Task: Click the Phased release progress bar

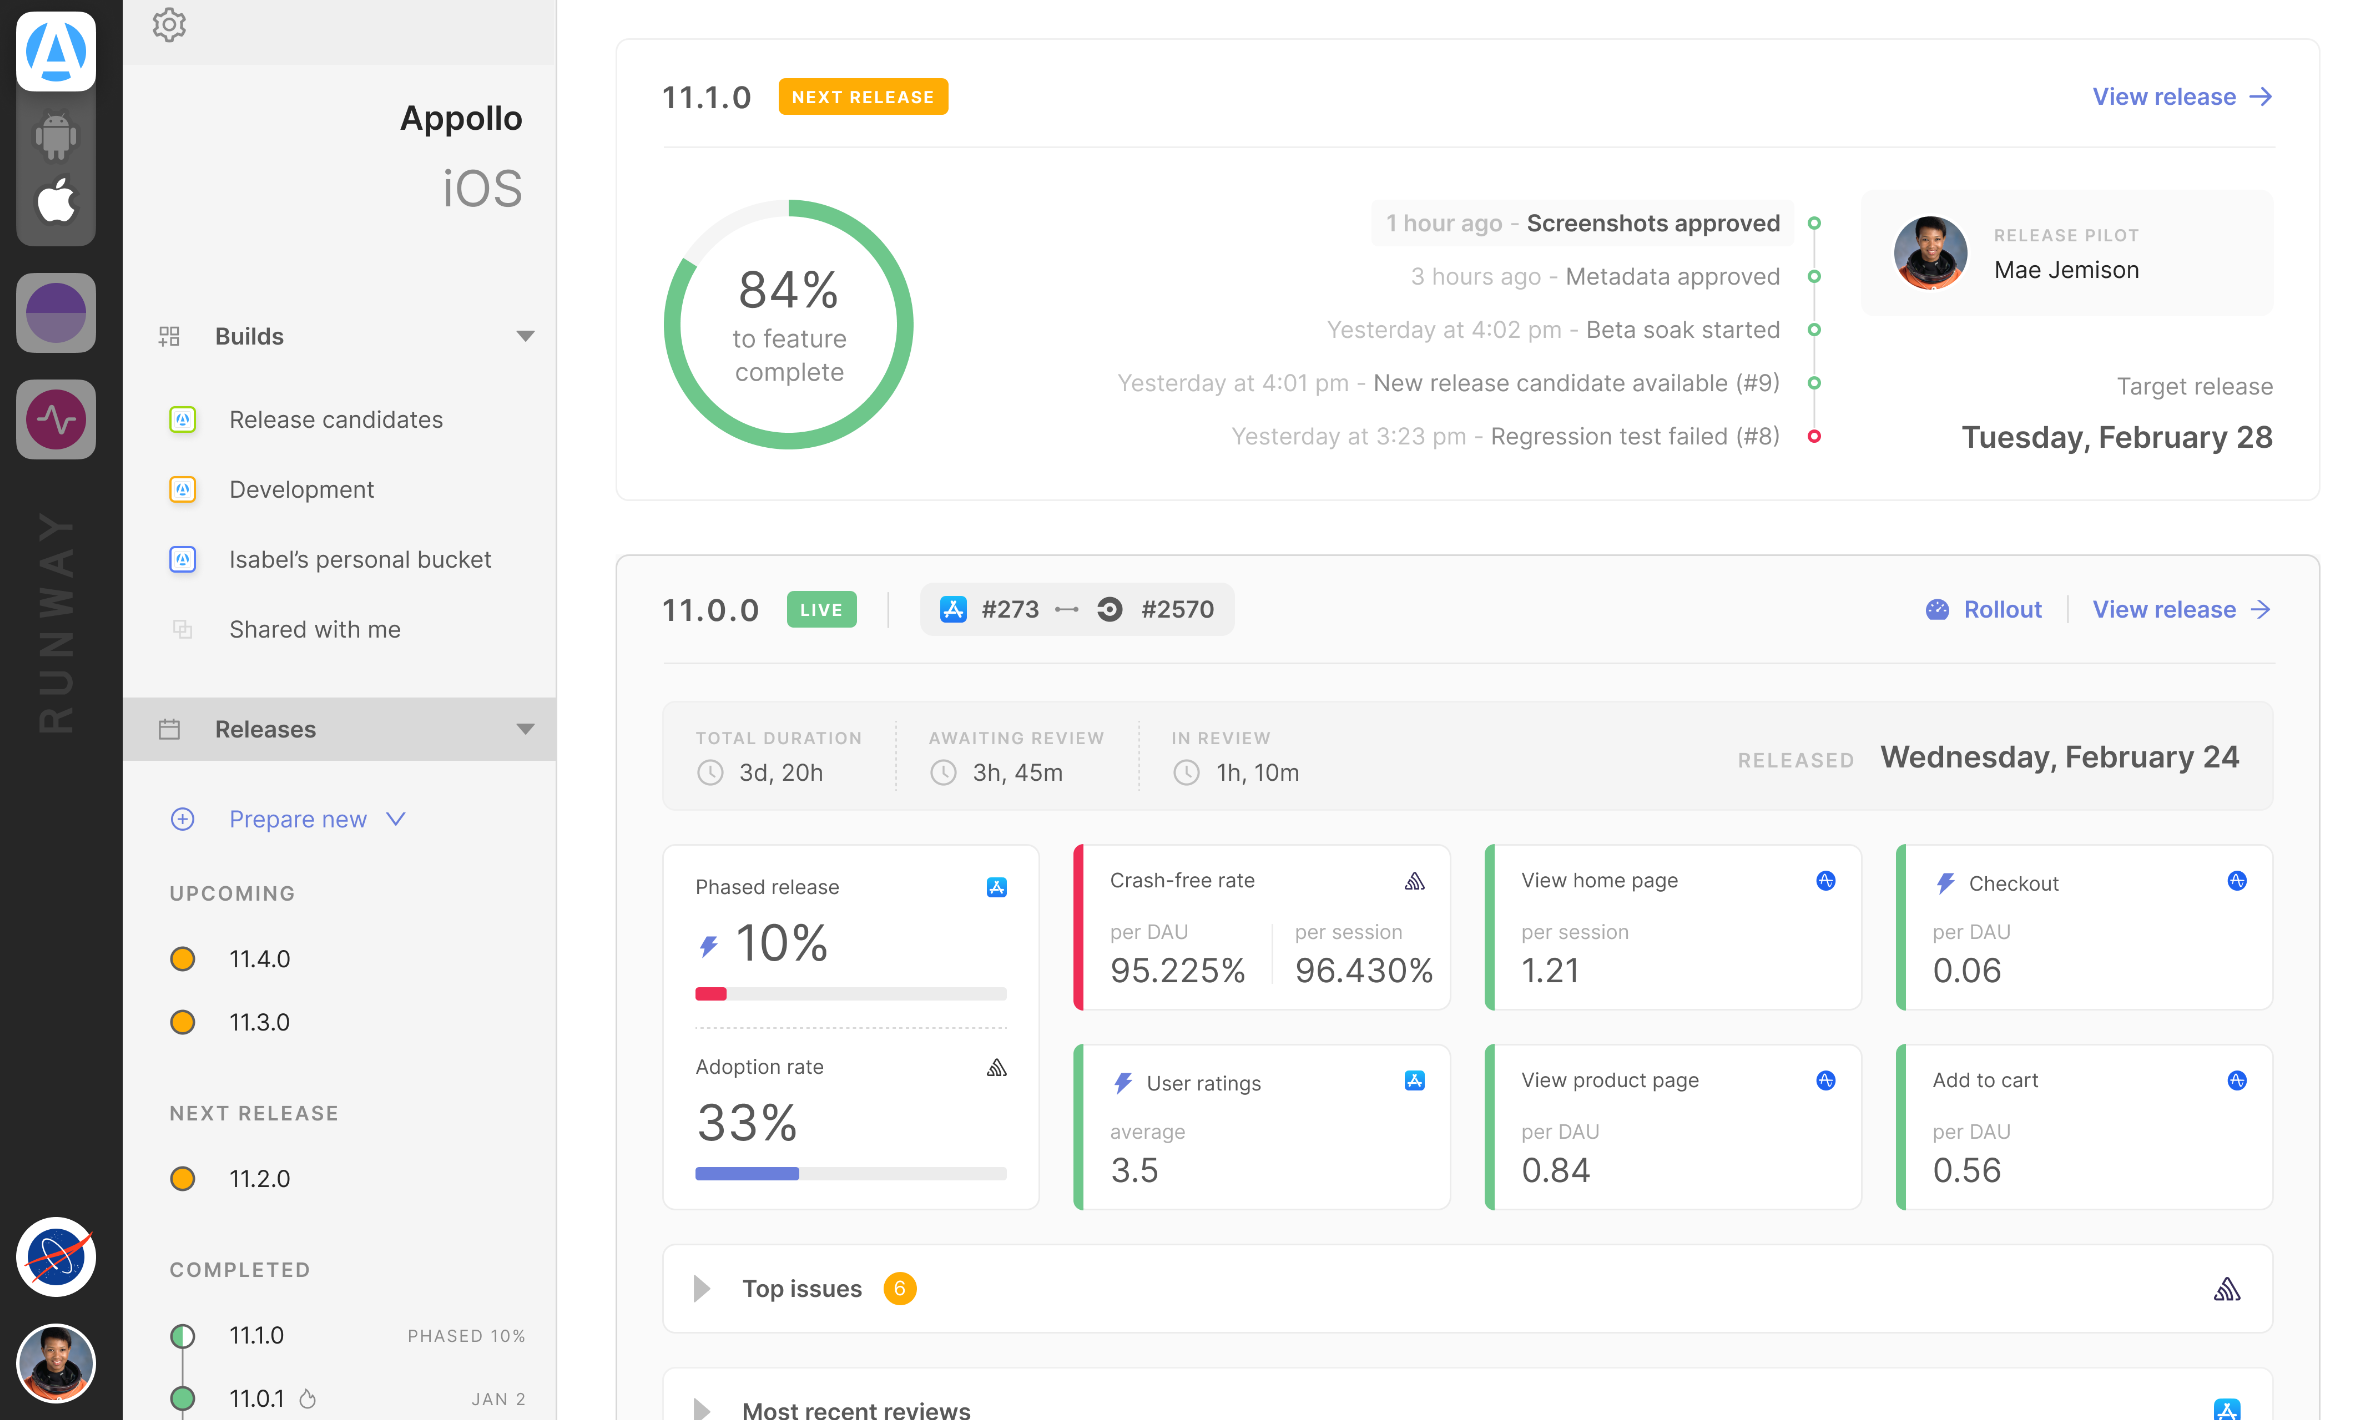Action: coord(850,994)
